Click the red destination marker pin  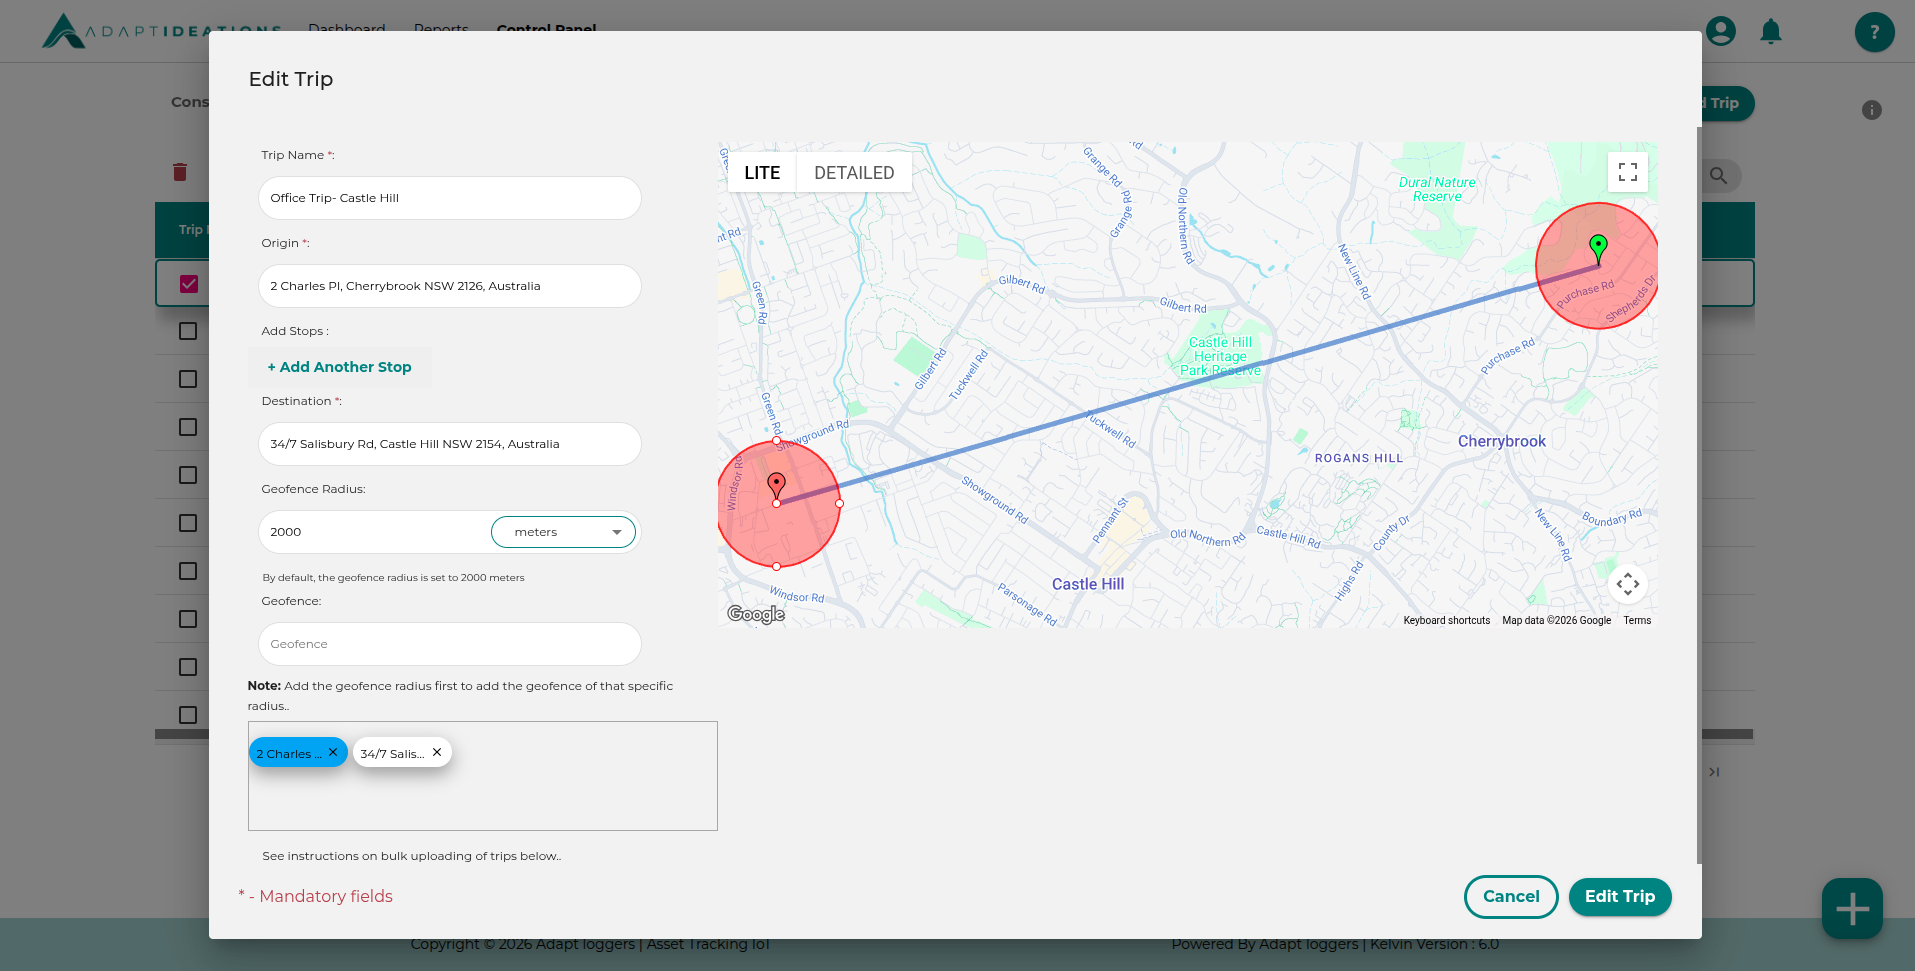click(x=776, y=486)
